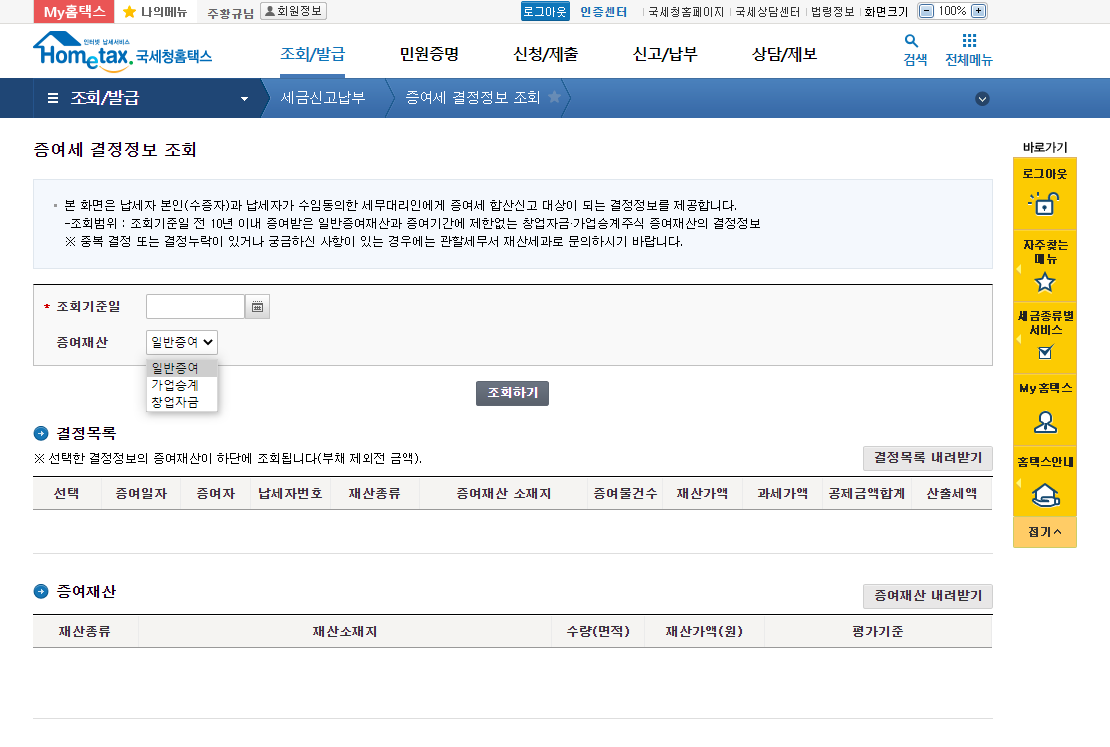Screen dimensions: 1110x747
Task: Increase screen size with plus button
Action: pos(978,11)
